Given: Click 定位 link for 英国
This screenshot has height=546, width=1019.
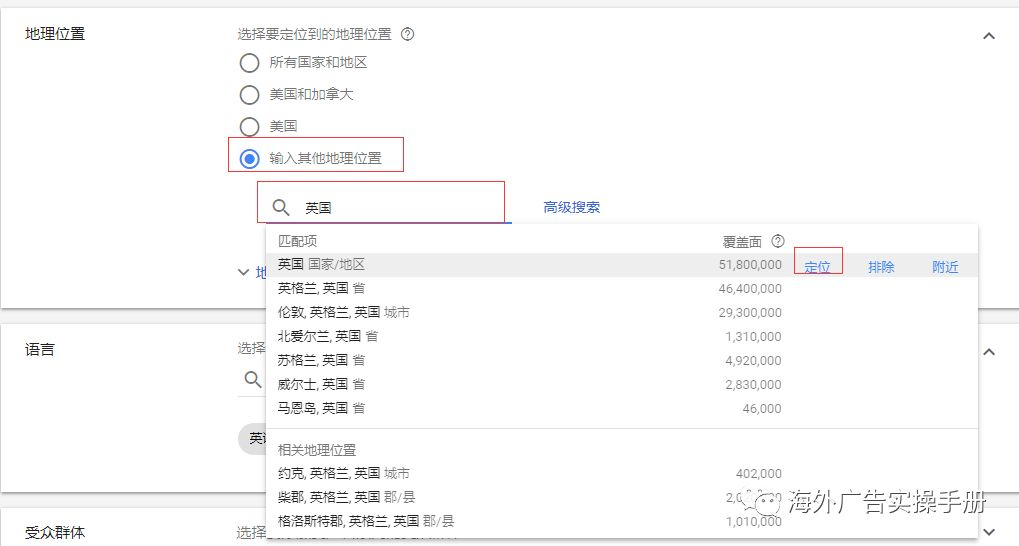Looking at the screenshot, I should 817,267.
